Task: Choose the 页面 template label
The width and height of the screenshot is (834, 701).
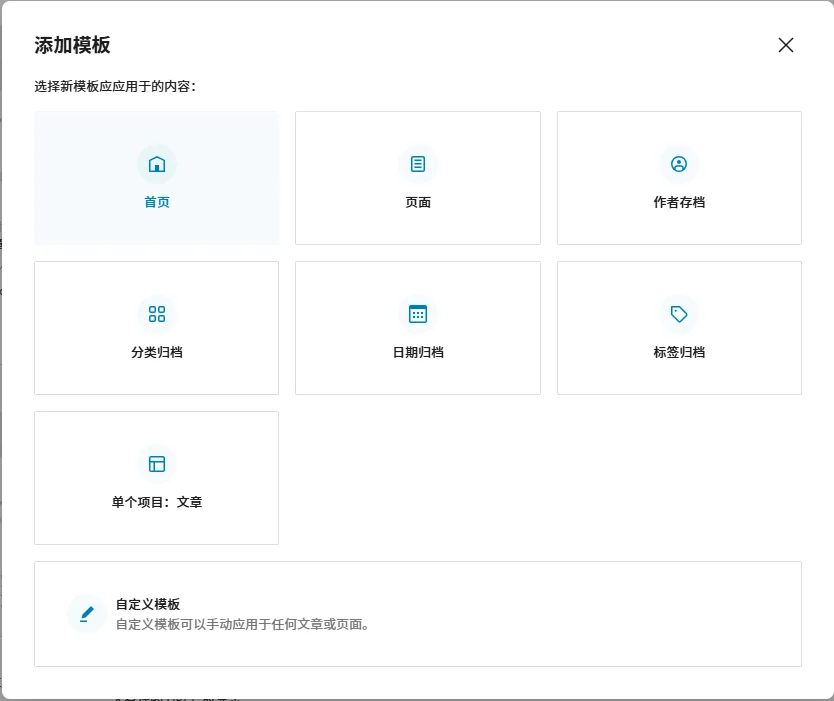Action: click(418, 202)
